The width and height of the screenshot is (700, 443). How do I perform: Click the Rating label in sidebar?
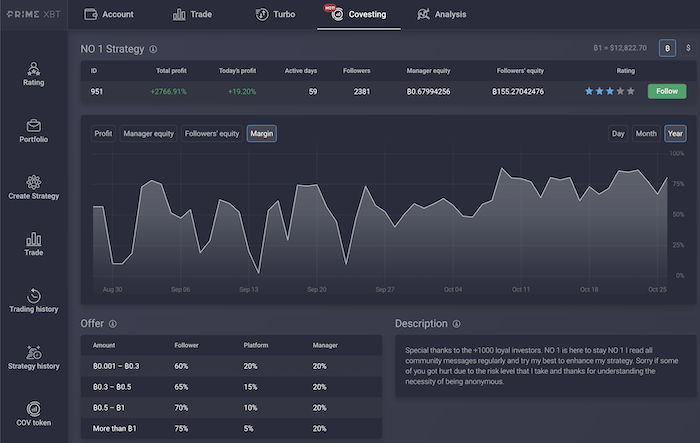33,83
